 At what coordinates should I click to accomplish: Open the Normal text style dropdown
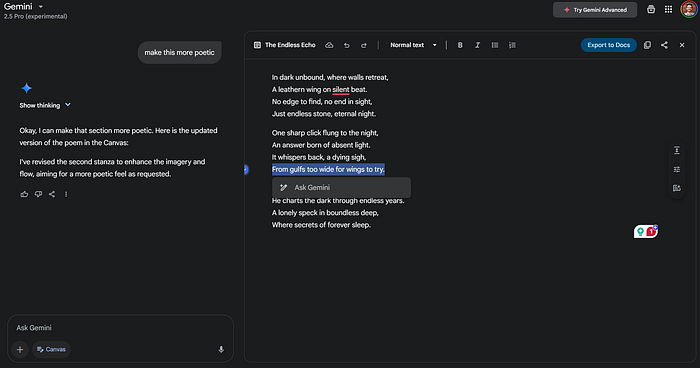[413, 45]
